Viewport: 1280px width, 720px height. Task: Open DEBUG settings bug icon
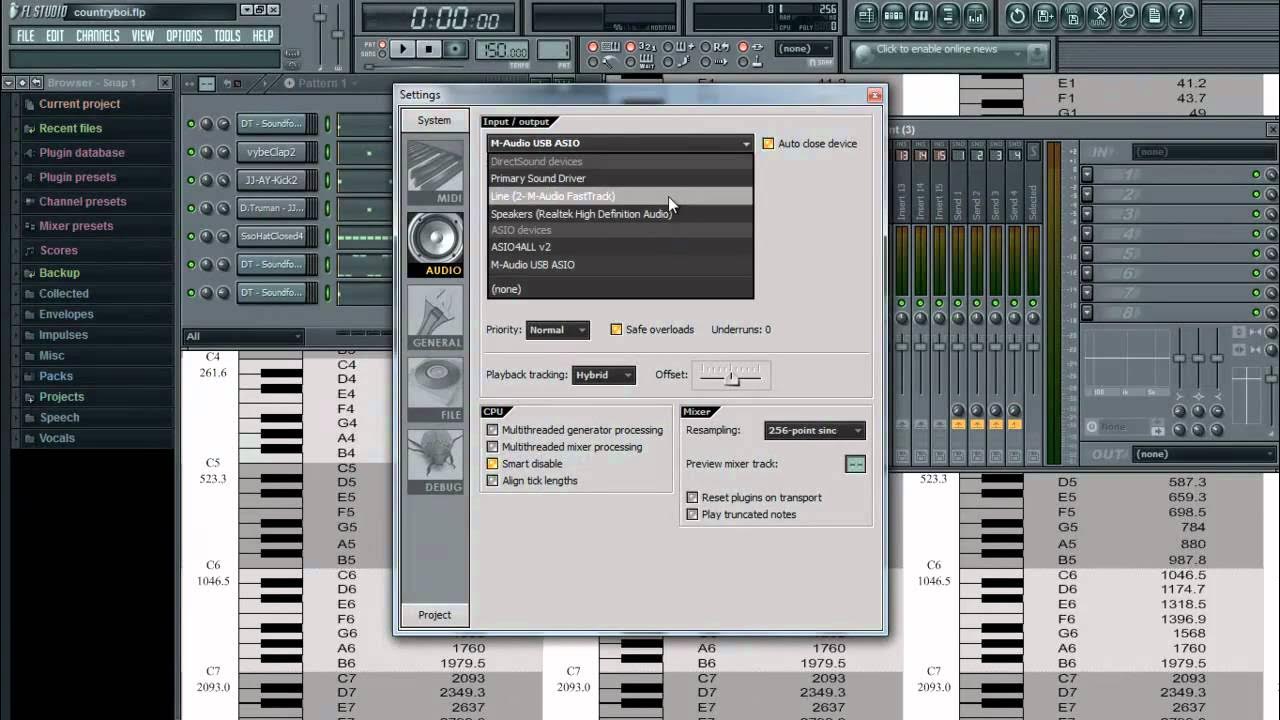click(435, 461)
